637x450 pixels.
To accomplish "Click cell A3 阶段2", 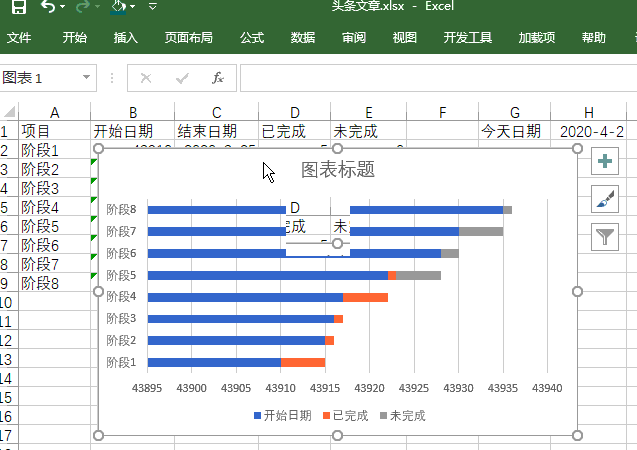I will (54, 169).
